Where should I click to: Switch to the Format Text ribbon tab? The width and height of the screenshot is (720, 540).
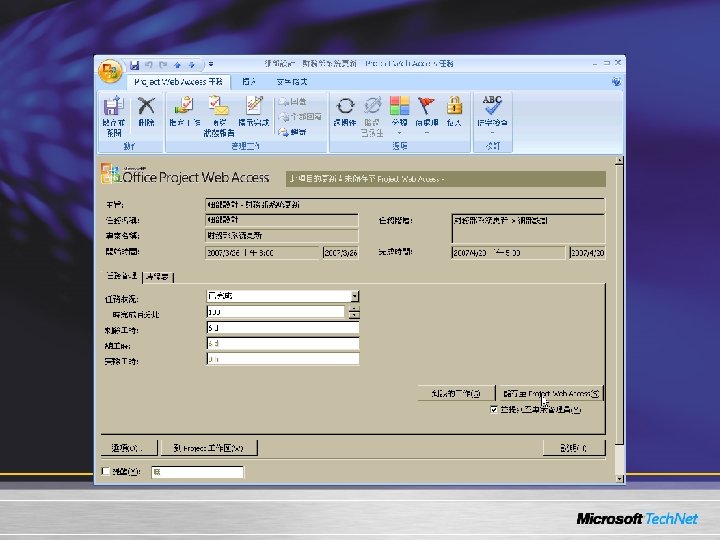coord(292,82)
